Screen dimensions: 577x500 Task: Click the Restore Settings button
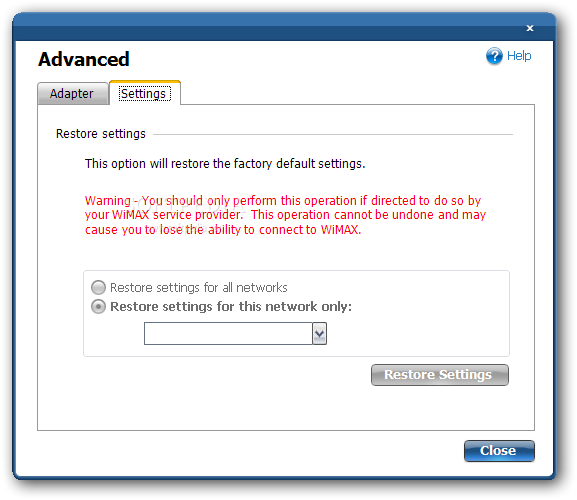(x=440, y=375)
